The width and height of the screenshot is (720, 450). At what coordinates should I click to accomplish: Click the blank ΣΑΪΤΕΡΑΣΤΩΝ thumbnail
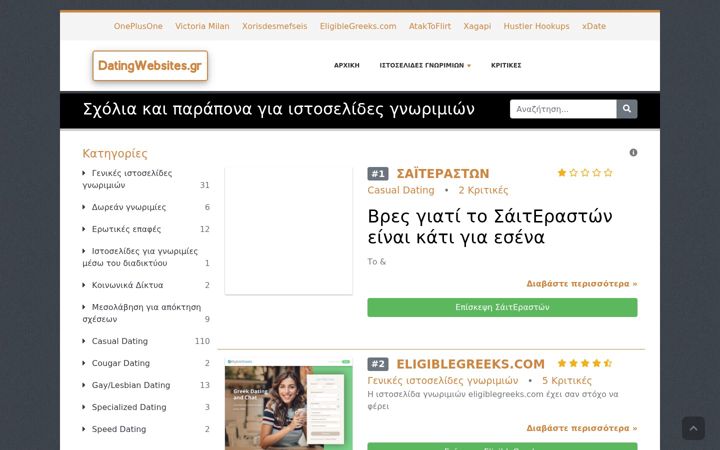tap(289, 231)
